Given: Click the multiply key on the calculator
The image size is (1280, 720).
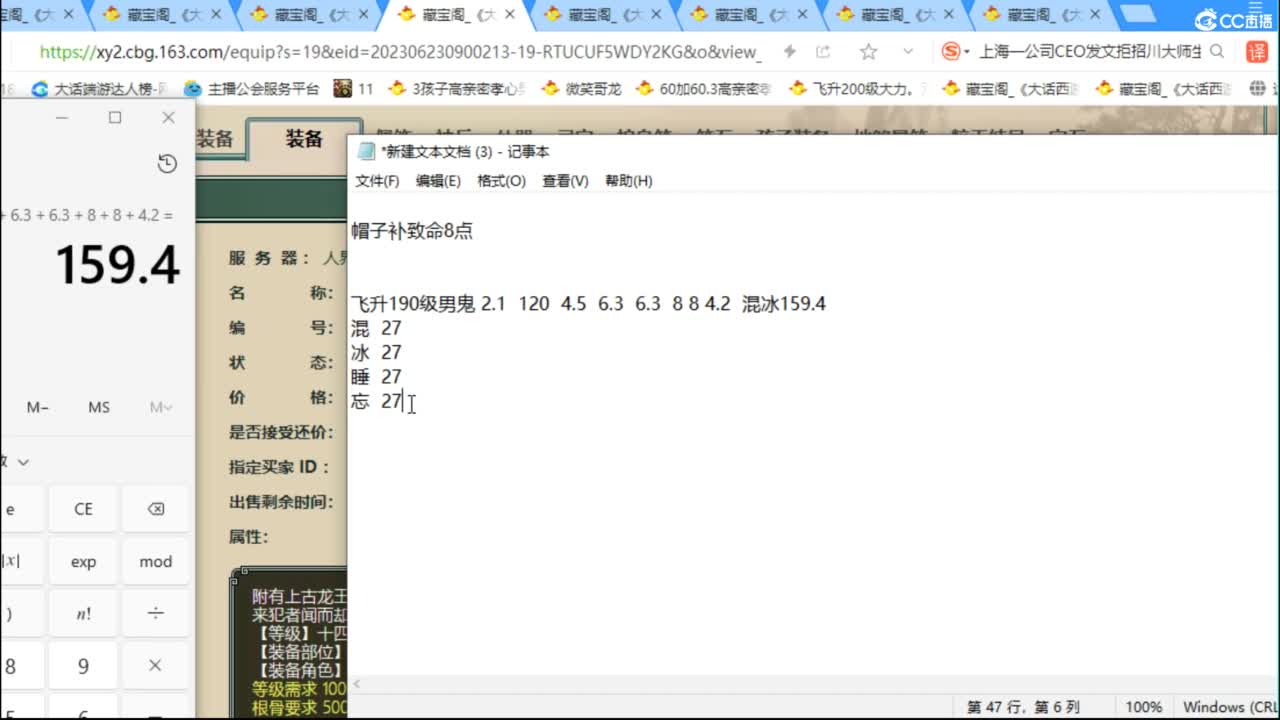Looking at the screenshot, I should [x=156, y=666].
